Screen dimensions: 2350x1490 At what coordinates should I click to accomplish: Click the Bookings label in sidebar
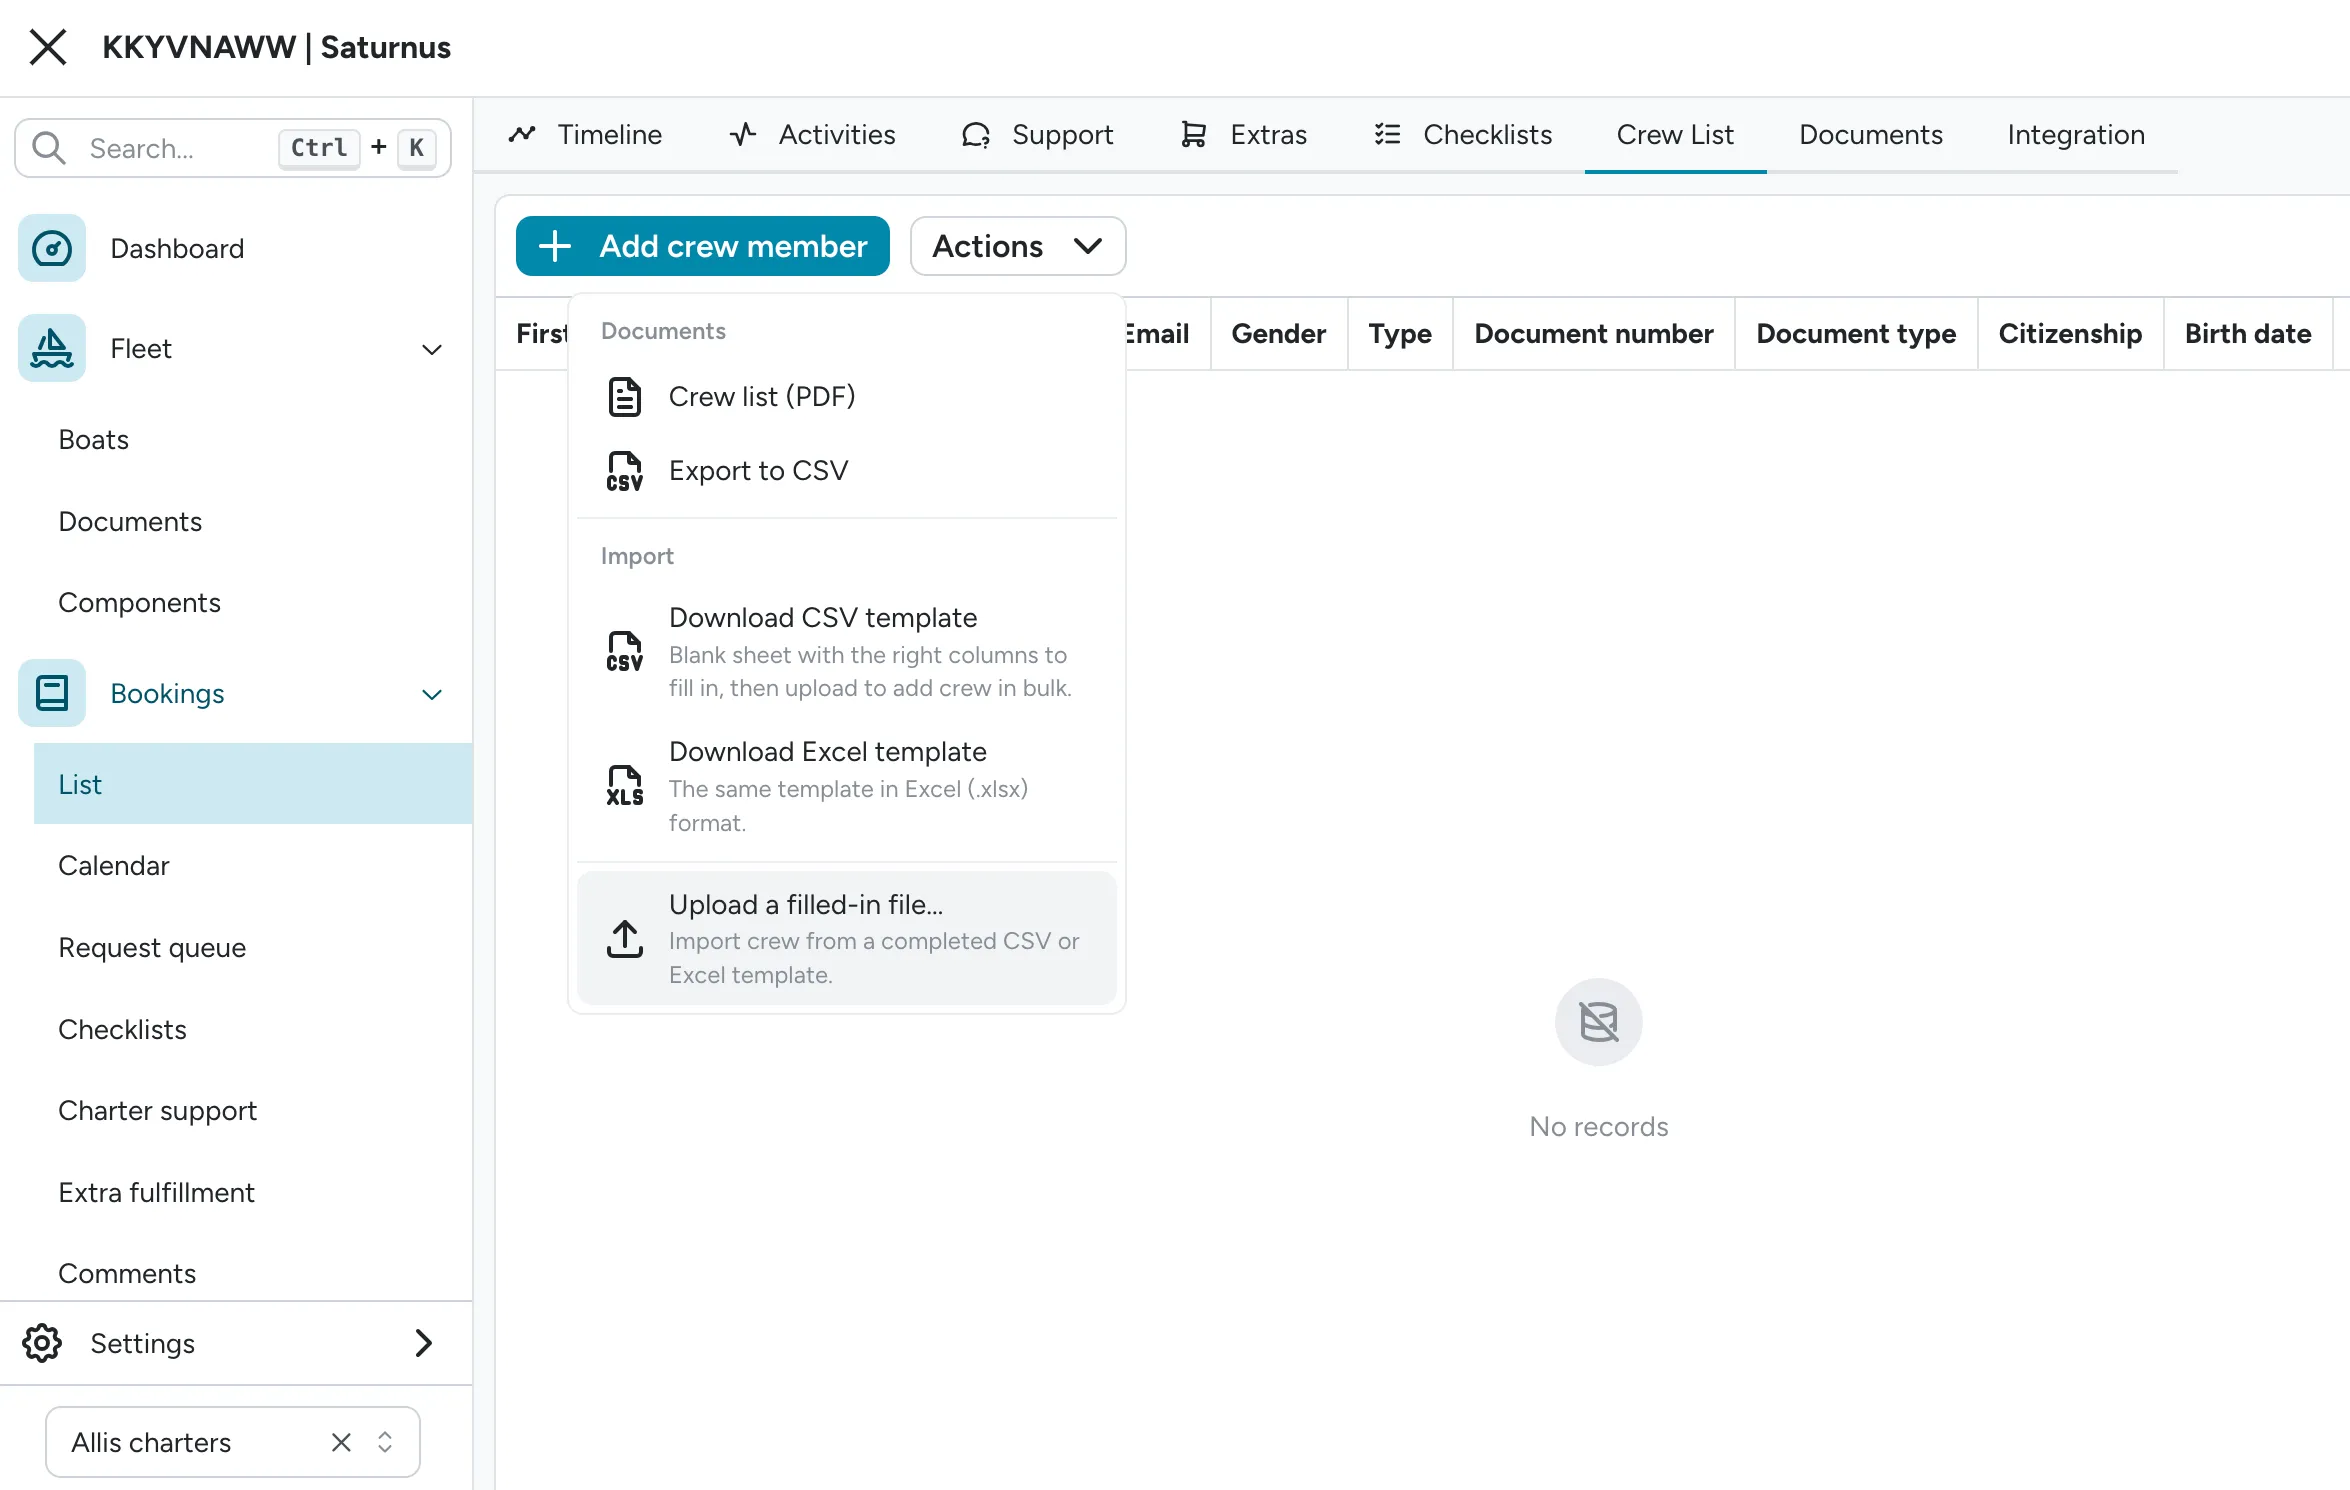coord(167,694)
